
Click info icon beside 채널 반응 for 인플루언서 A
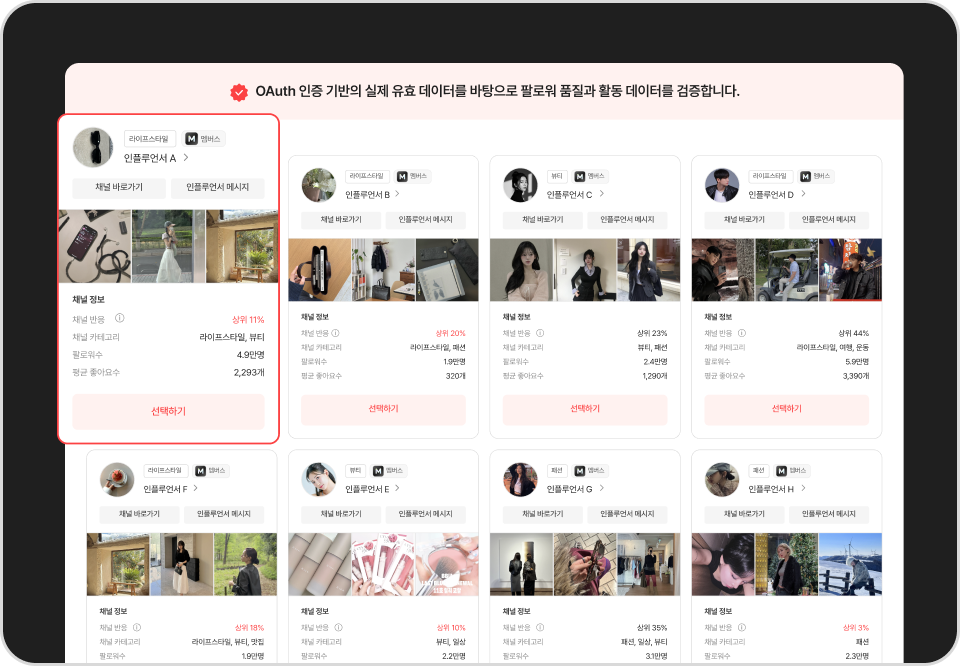[120, 318]
